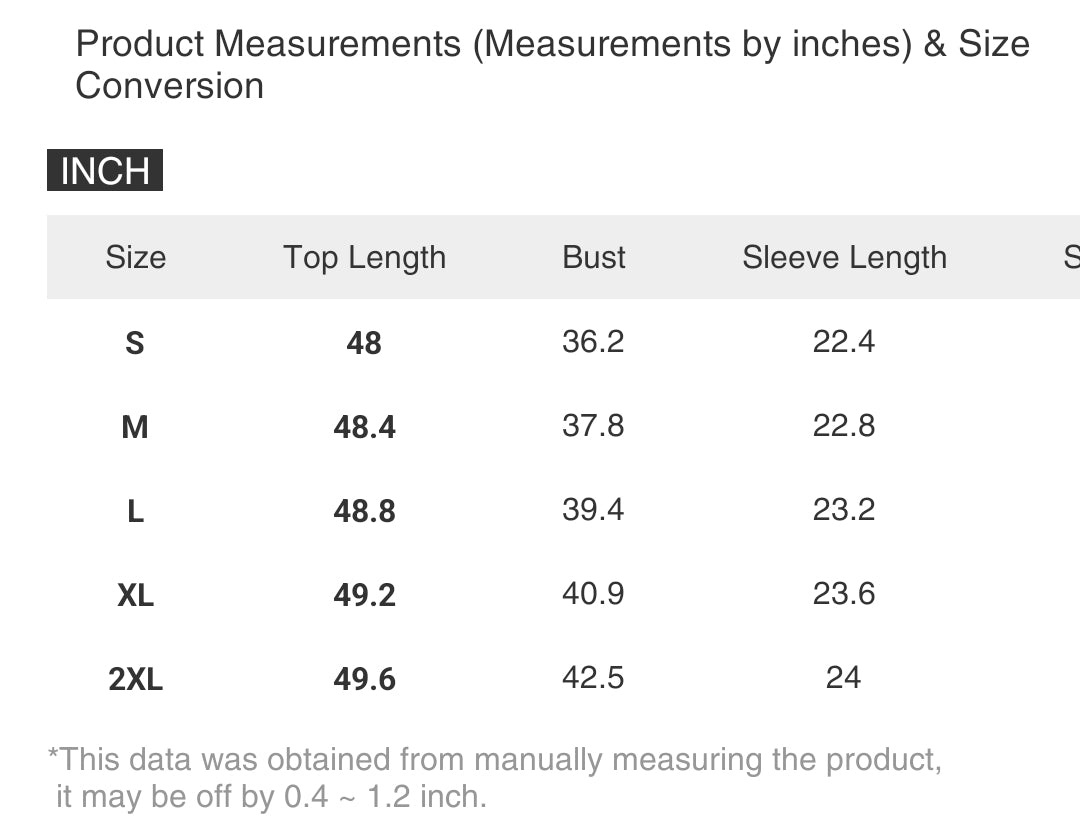Click the manual measuring disclaimer note
The height and width of the screenshot is (825, 1080).
(x=495, y=777)
